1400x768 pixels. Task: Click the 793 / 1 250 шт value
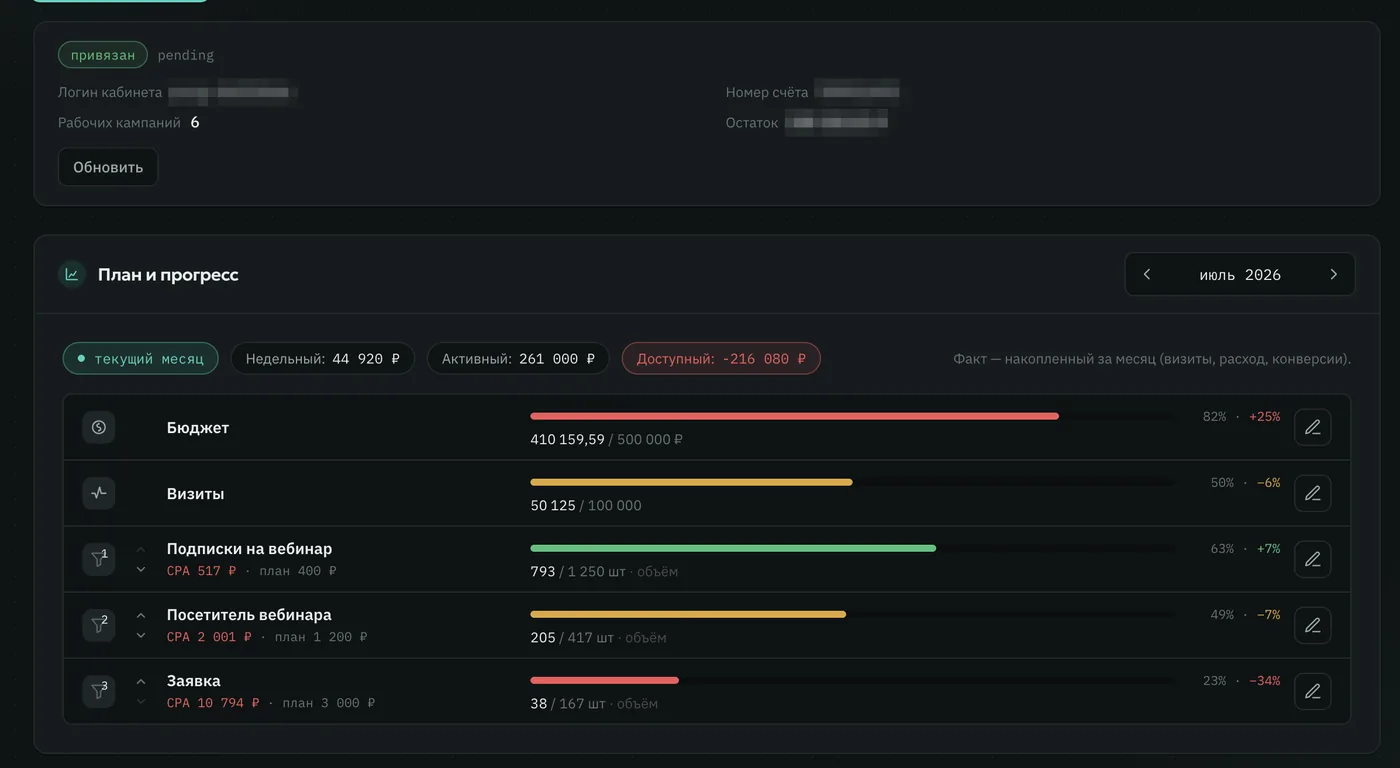coord(578,571)
